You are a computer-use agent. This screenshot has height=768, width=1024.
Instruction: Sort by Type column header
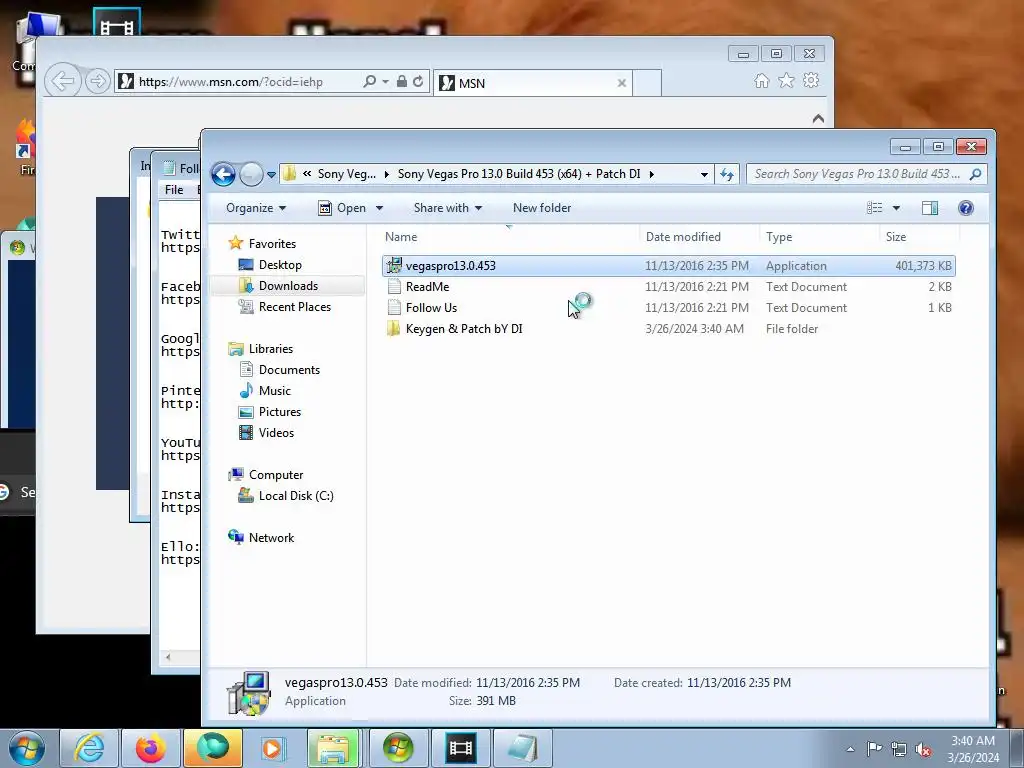(x=820, y=237)
